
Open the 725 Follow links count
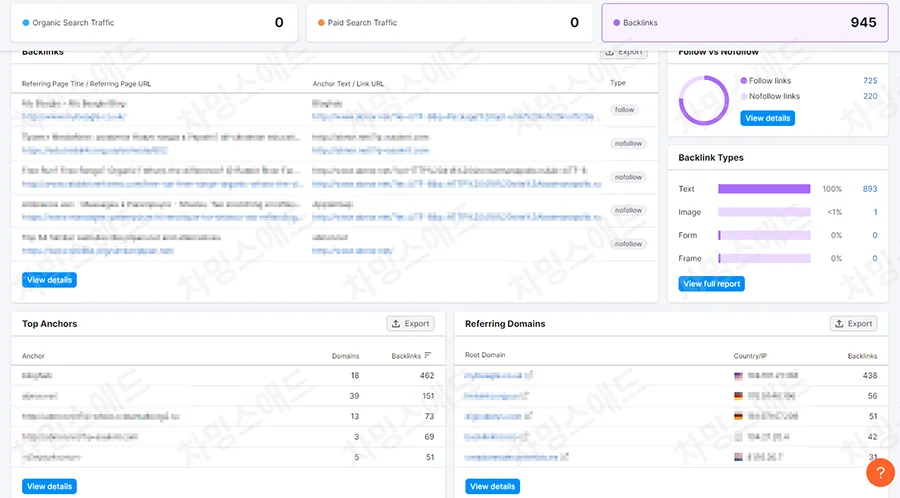pos(870,81)
